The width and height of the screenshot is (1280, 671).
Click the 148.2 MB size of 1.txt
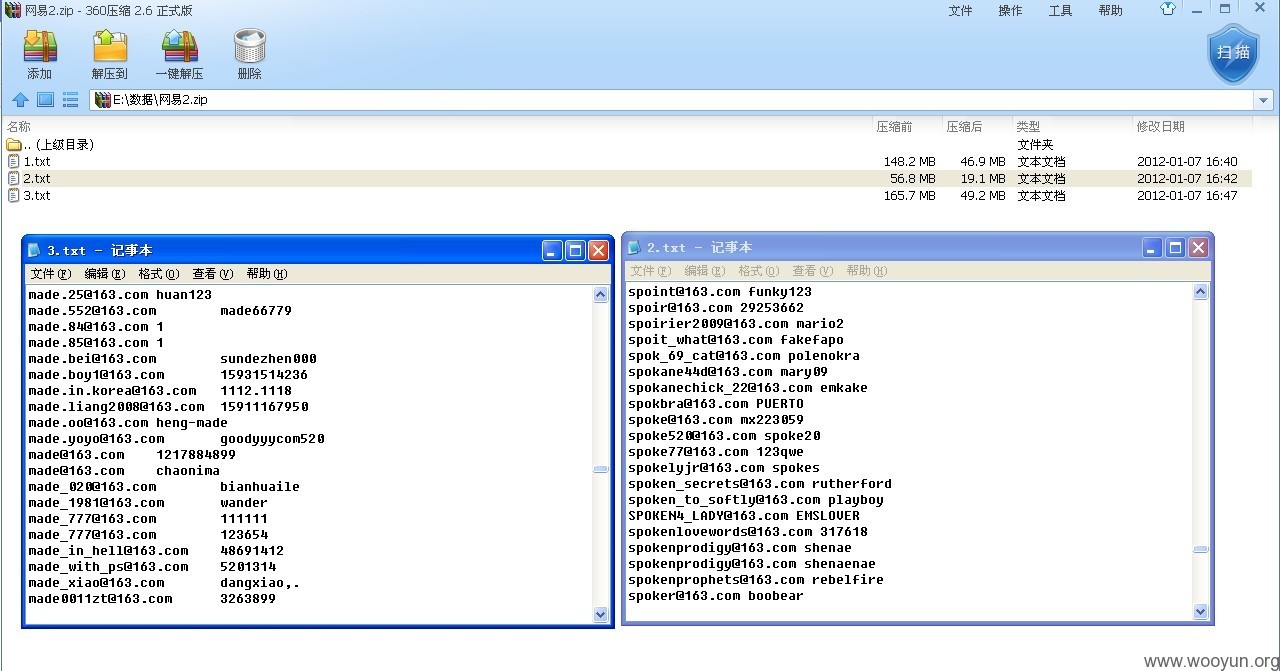tap(909, 161)
